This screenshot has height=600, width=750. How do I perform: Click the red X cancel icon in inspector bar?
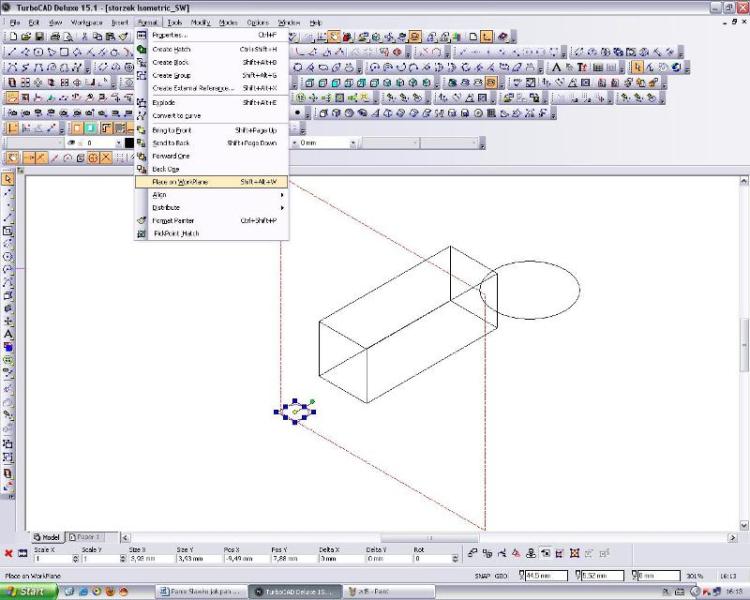(x=8, y=553)
